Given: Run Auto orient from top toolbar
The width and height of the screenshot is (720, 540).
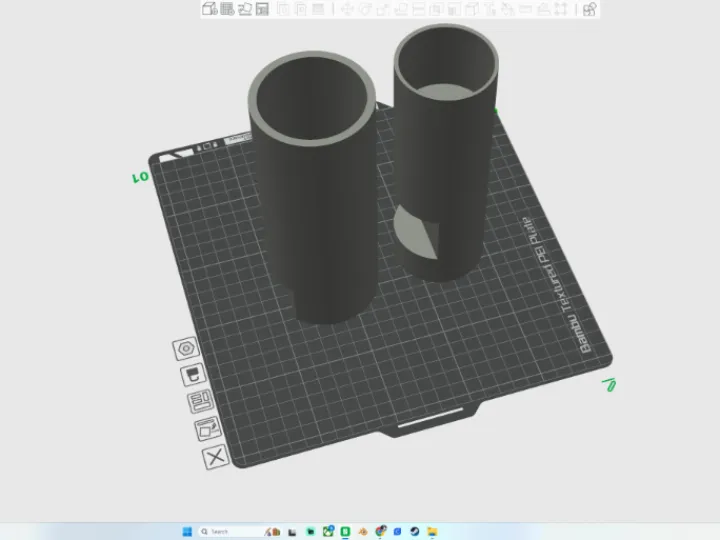Looking at the screenshot, I should point(245,9).
